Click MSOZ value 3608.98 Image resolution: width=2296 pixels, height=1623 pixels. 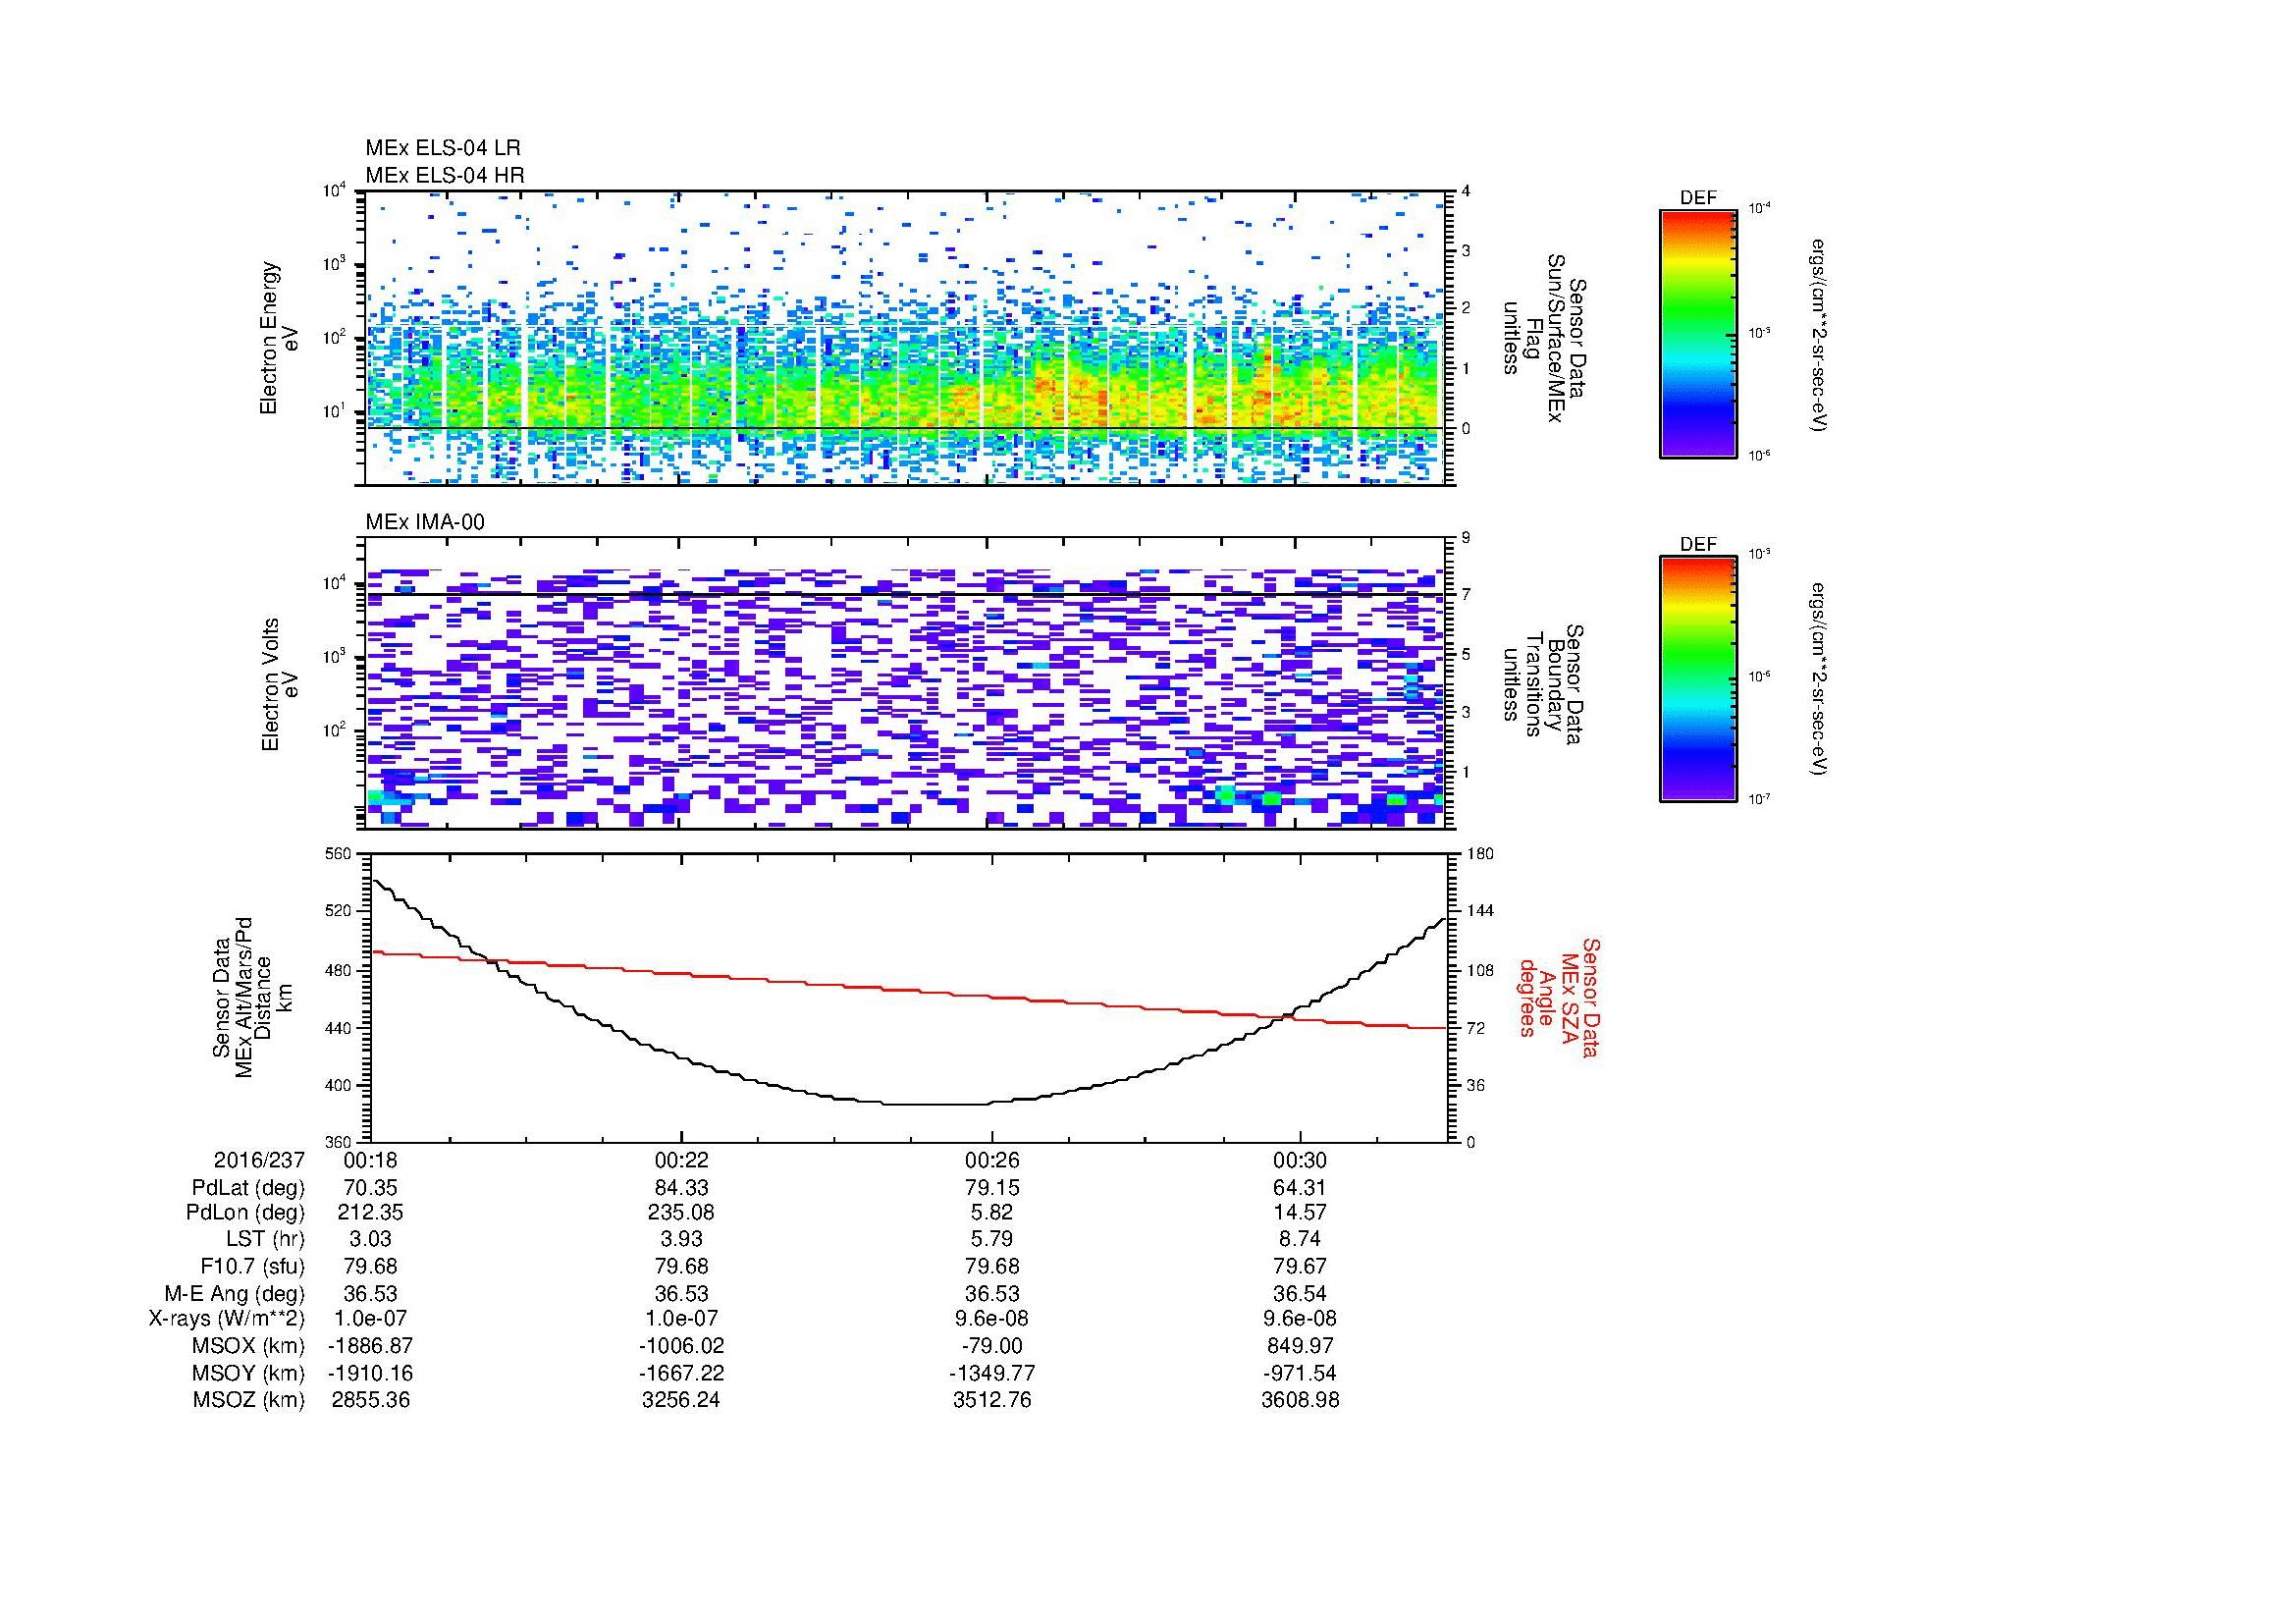(1300, 1400)
